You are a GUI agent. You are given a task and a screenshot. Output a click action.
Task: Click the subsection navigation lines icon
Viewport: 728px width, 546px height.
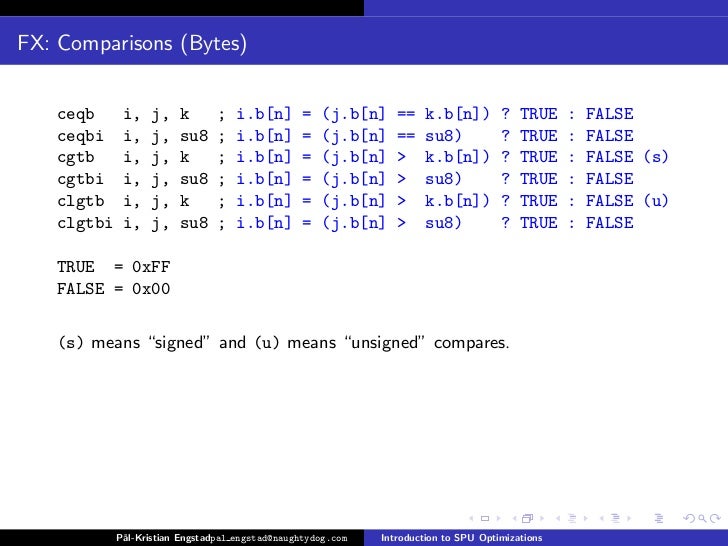[572, 518]
